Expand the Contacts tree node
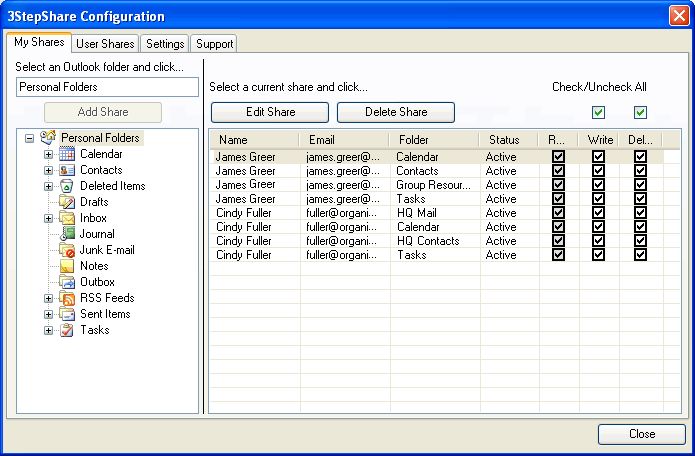695x456 pixels. [48, 170]
